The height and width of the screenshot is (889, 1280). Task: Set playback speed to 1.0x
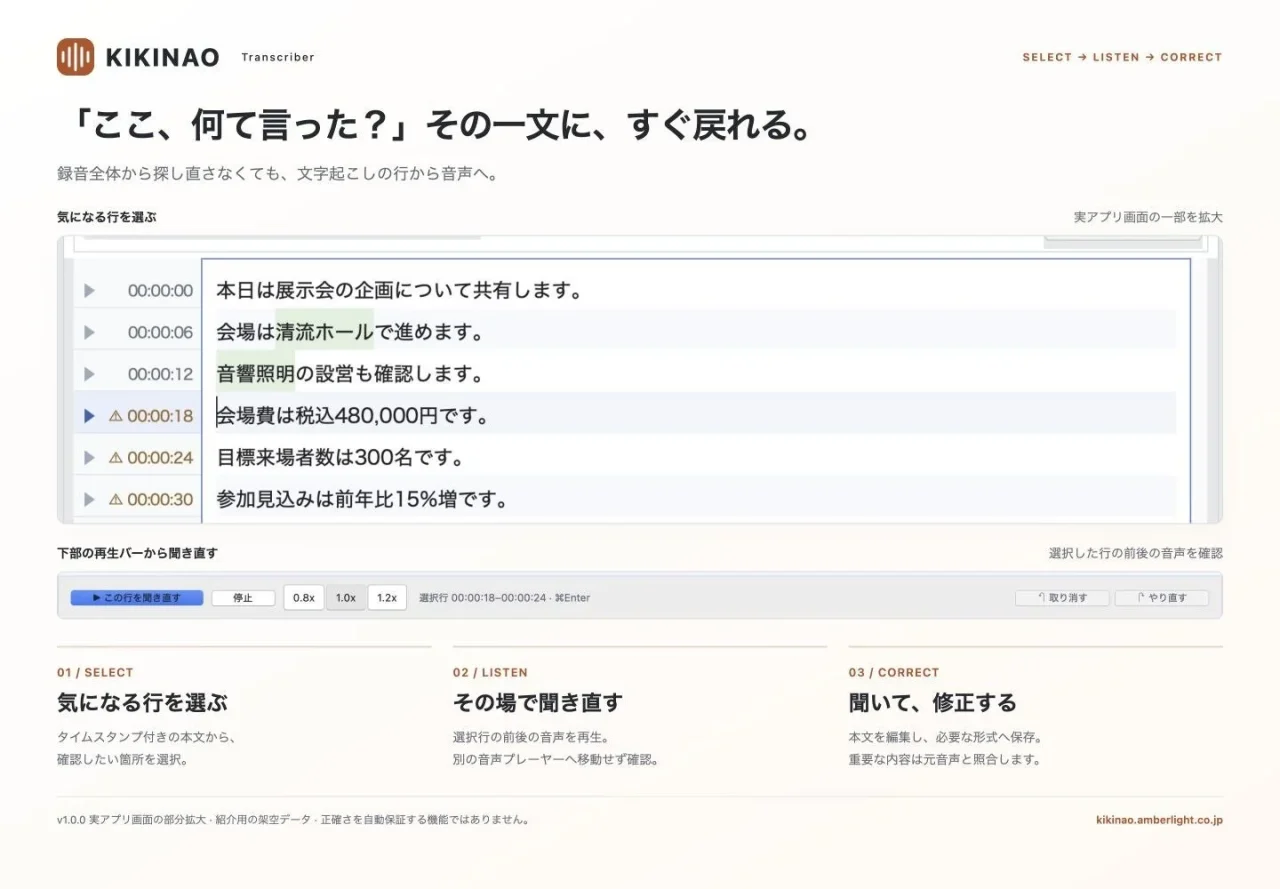point(345,598)
